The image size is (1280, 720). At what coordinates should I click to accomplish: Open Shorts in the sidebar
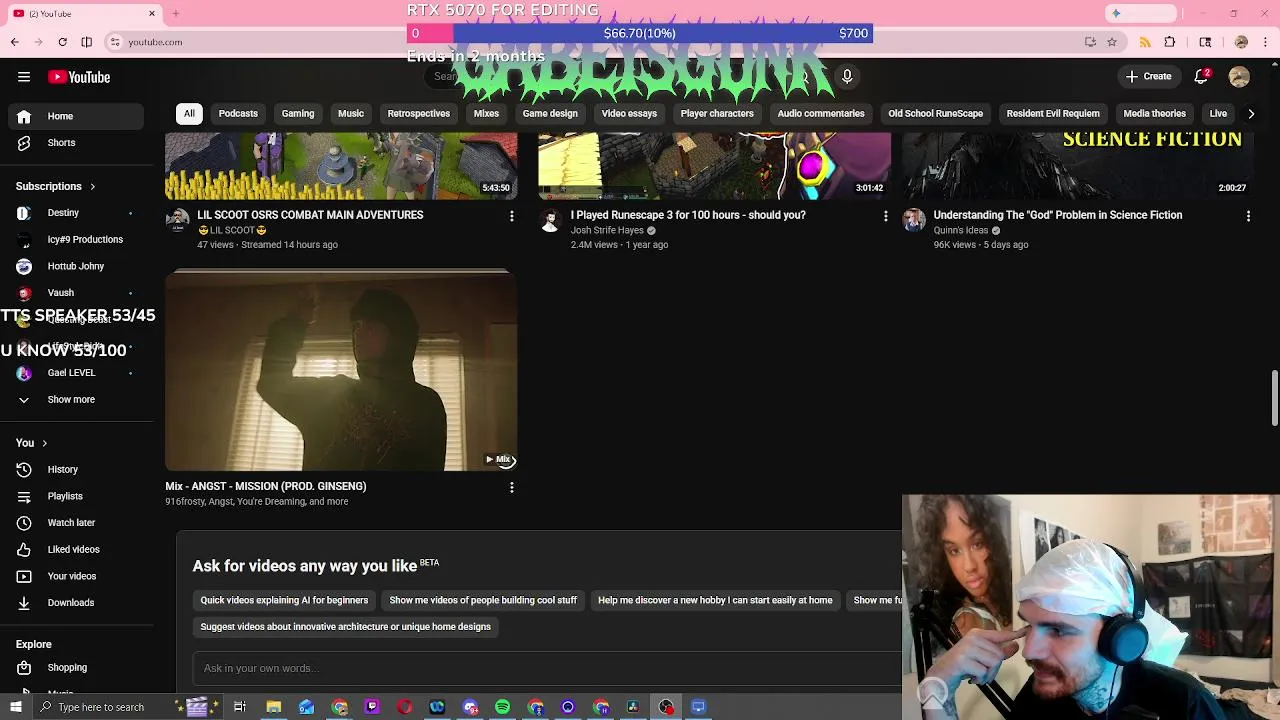pos(77,143)
